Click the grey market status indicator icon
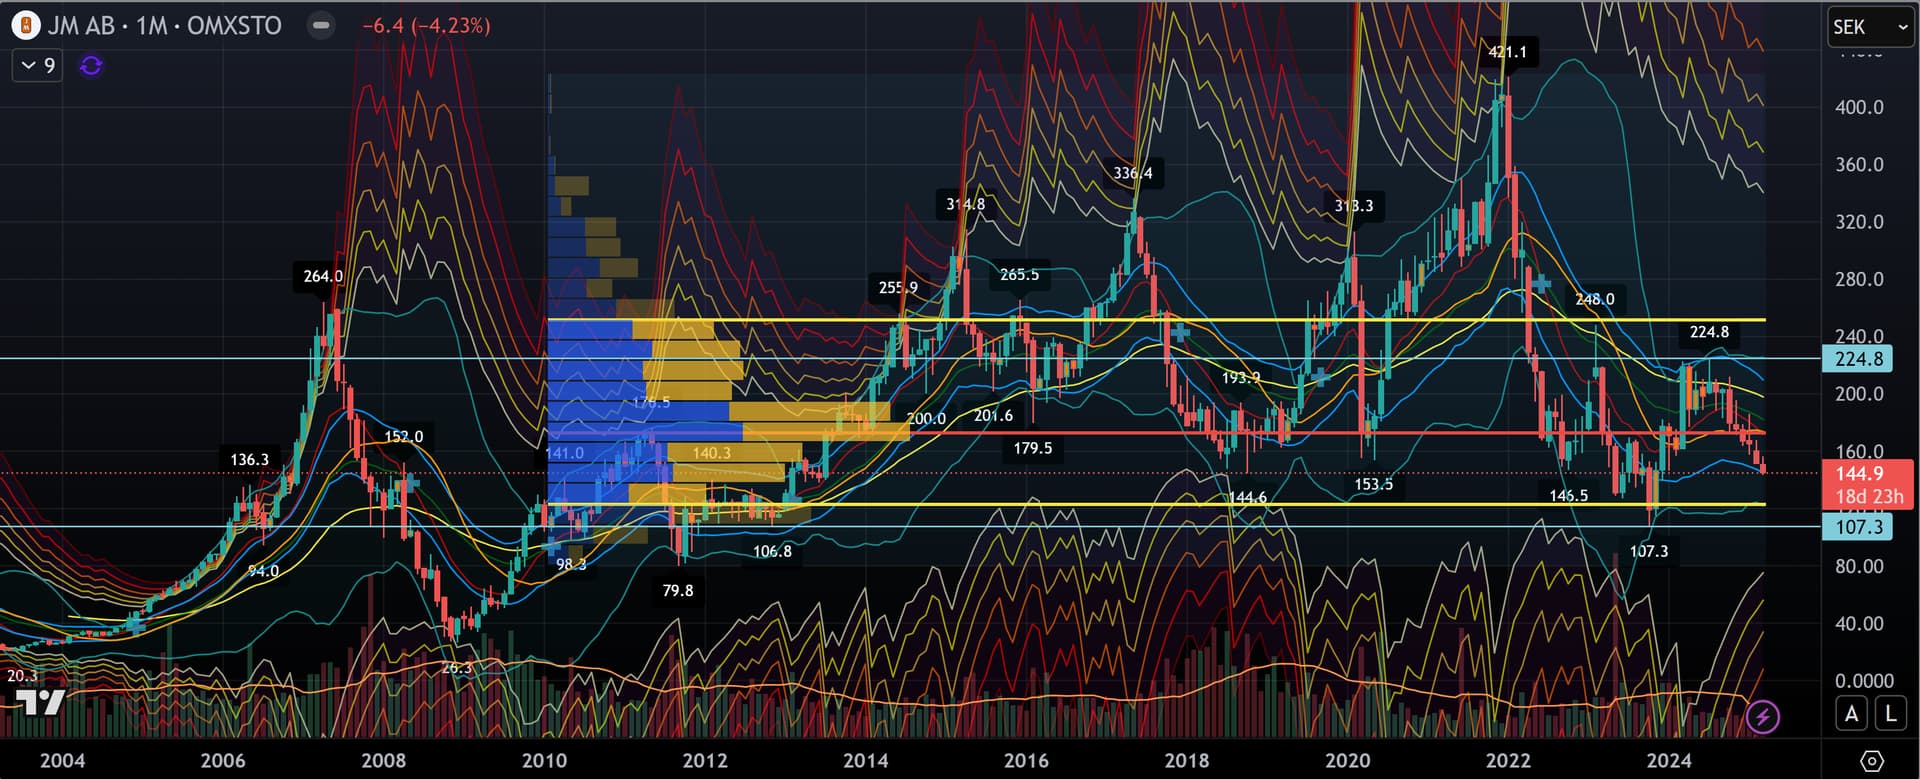Image resolution: width=1920 pixels, height=779 pixels. (320, 26)
